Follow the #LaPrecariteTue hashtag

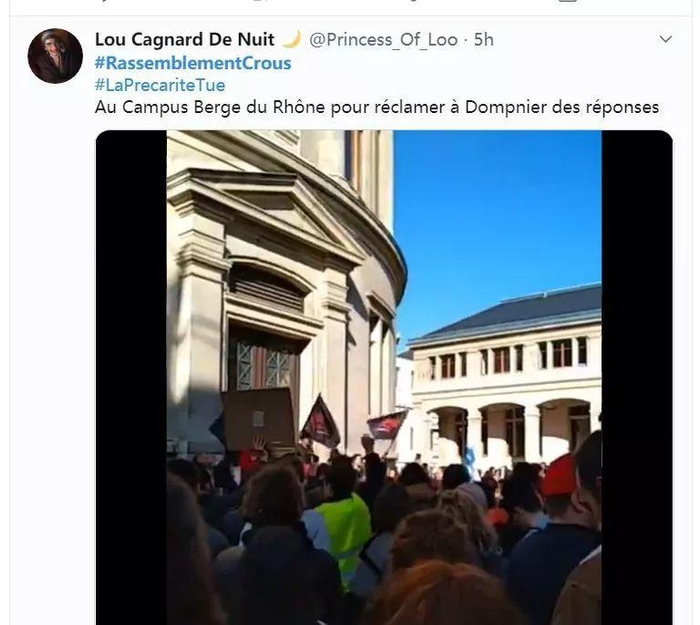coord(160,85)
